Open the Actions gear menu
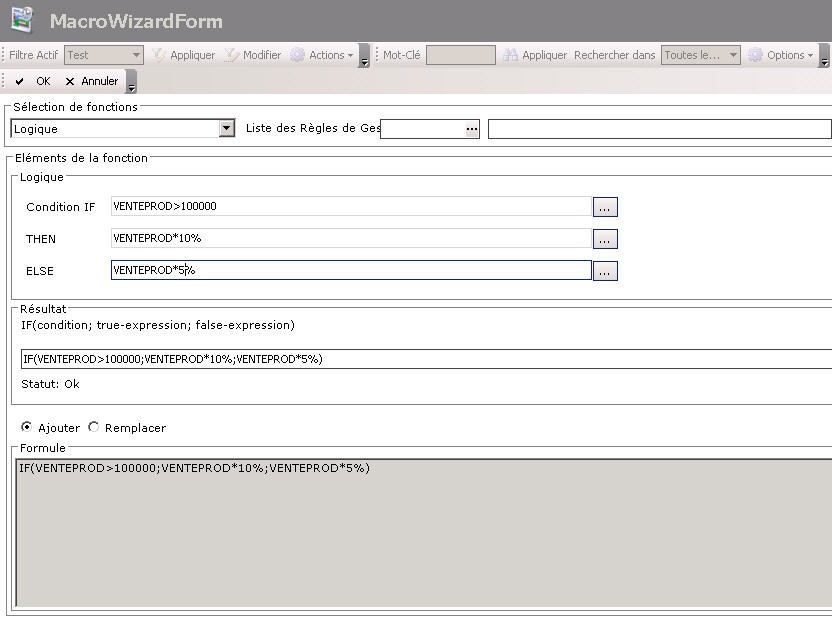Image resolution: width=832 pixels, height=618 pixels. tap(321, 55)
